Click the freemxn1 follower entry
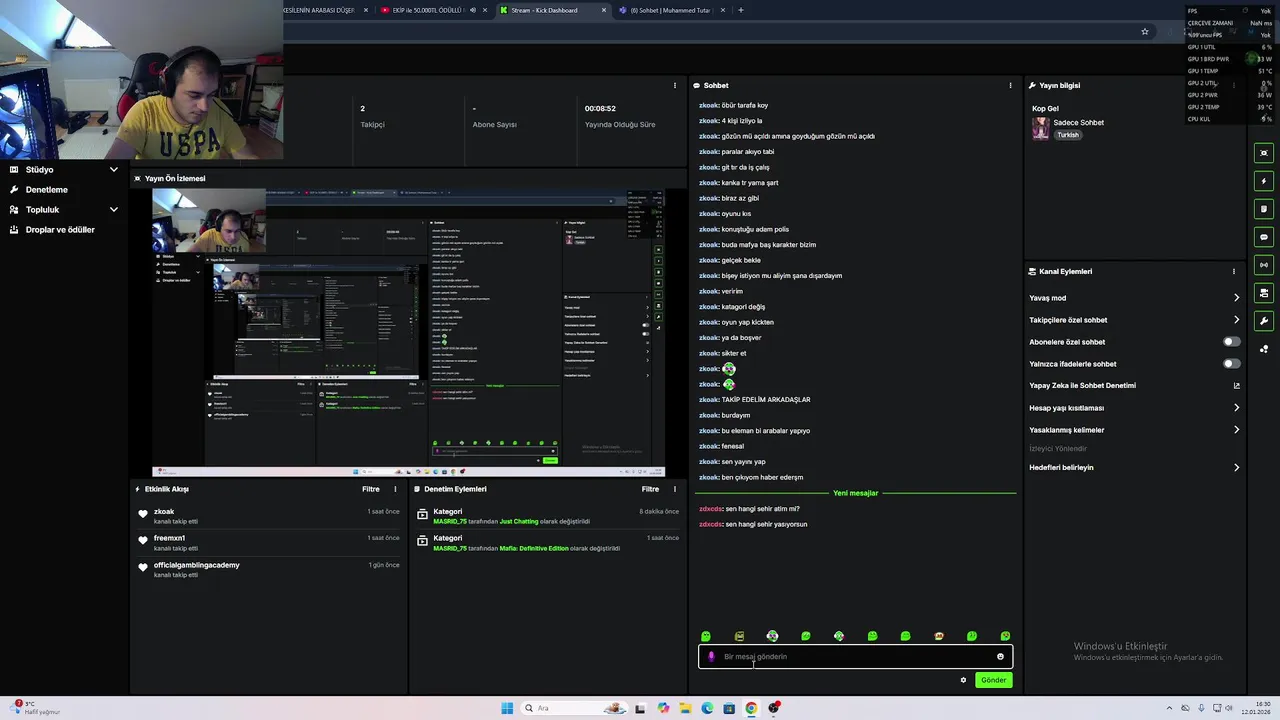Image resolution: width=1280 pixels, height=720 pixels. click(x=269, y=543)
